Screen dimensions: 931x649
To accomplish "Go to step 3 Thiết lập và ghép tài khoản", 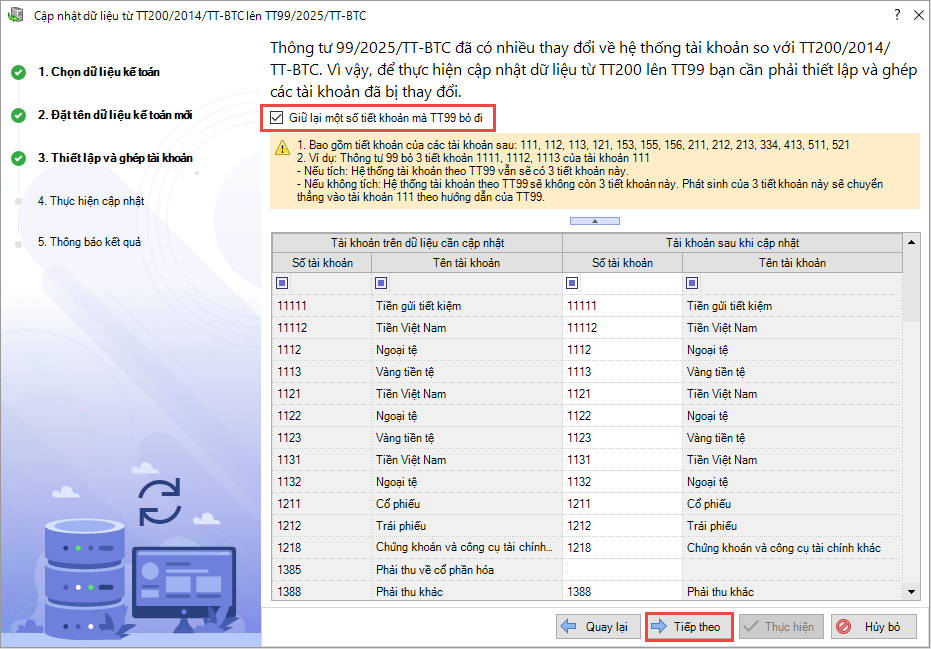I will [x=115, y=158].
